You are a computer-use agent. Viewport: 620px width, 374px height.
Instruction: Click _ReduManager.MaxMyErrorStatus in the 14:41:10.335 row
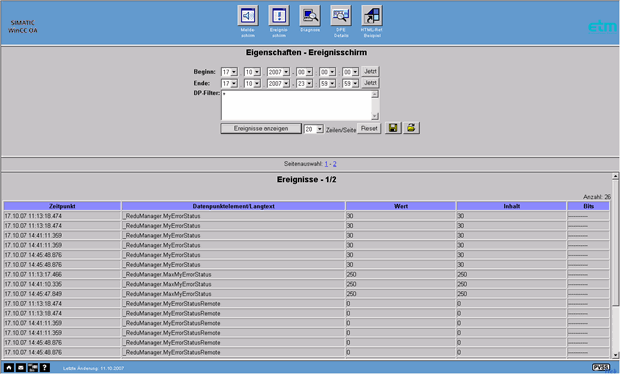coord(167,284)
